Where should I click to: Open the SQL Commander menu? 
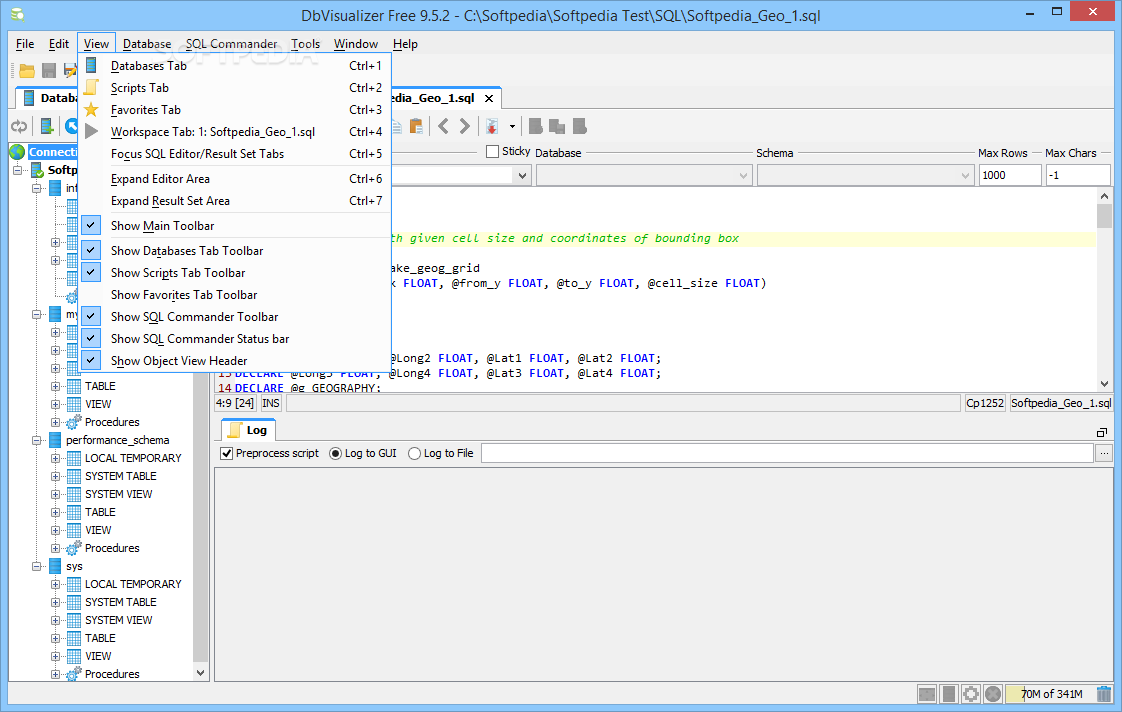231,44
